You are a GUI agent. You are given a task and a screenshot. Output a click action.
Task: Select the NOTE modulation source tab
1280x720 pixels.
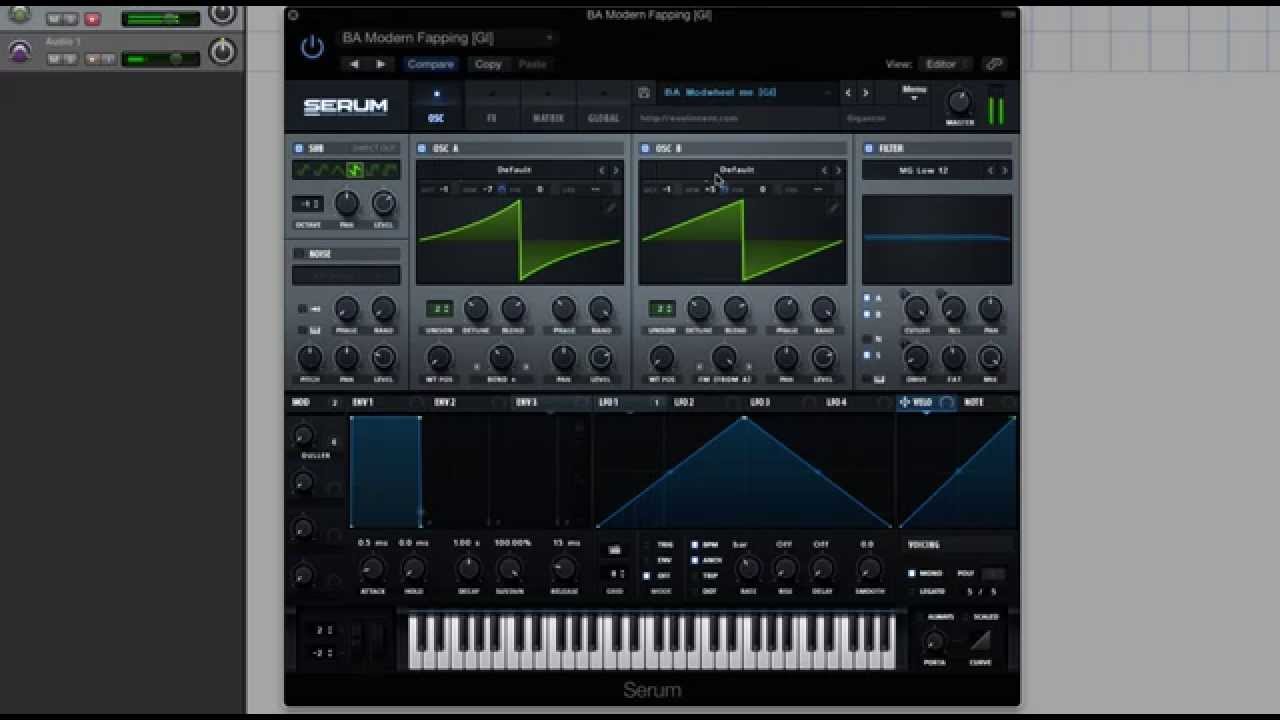pos(974,402)
